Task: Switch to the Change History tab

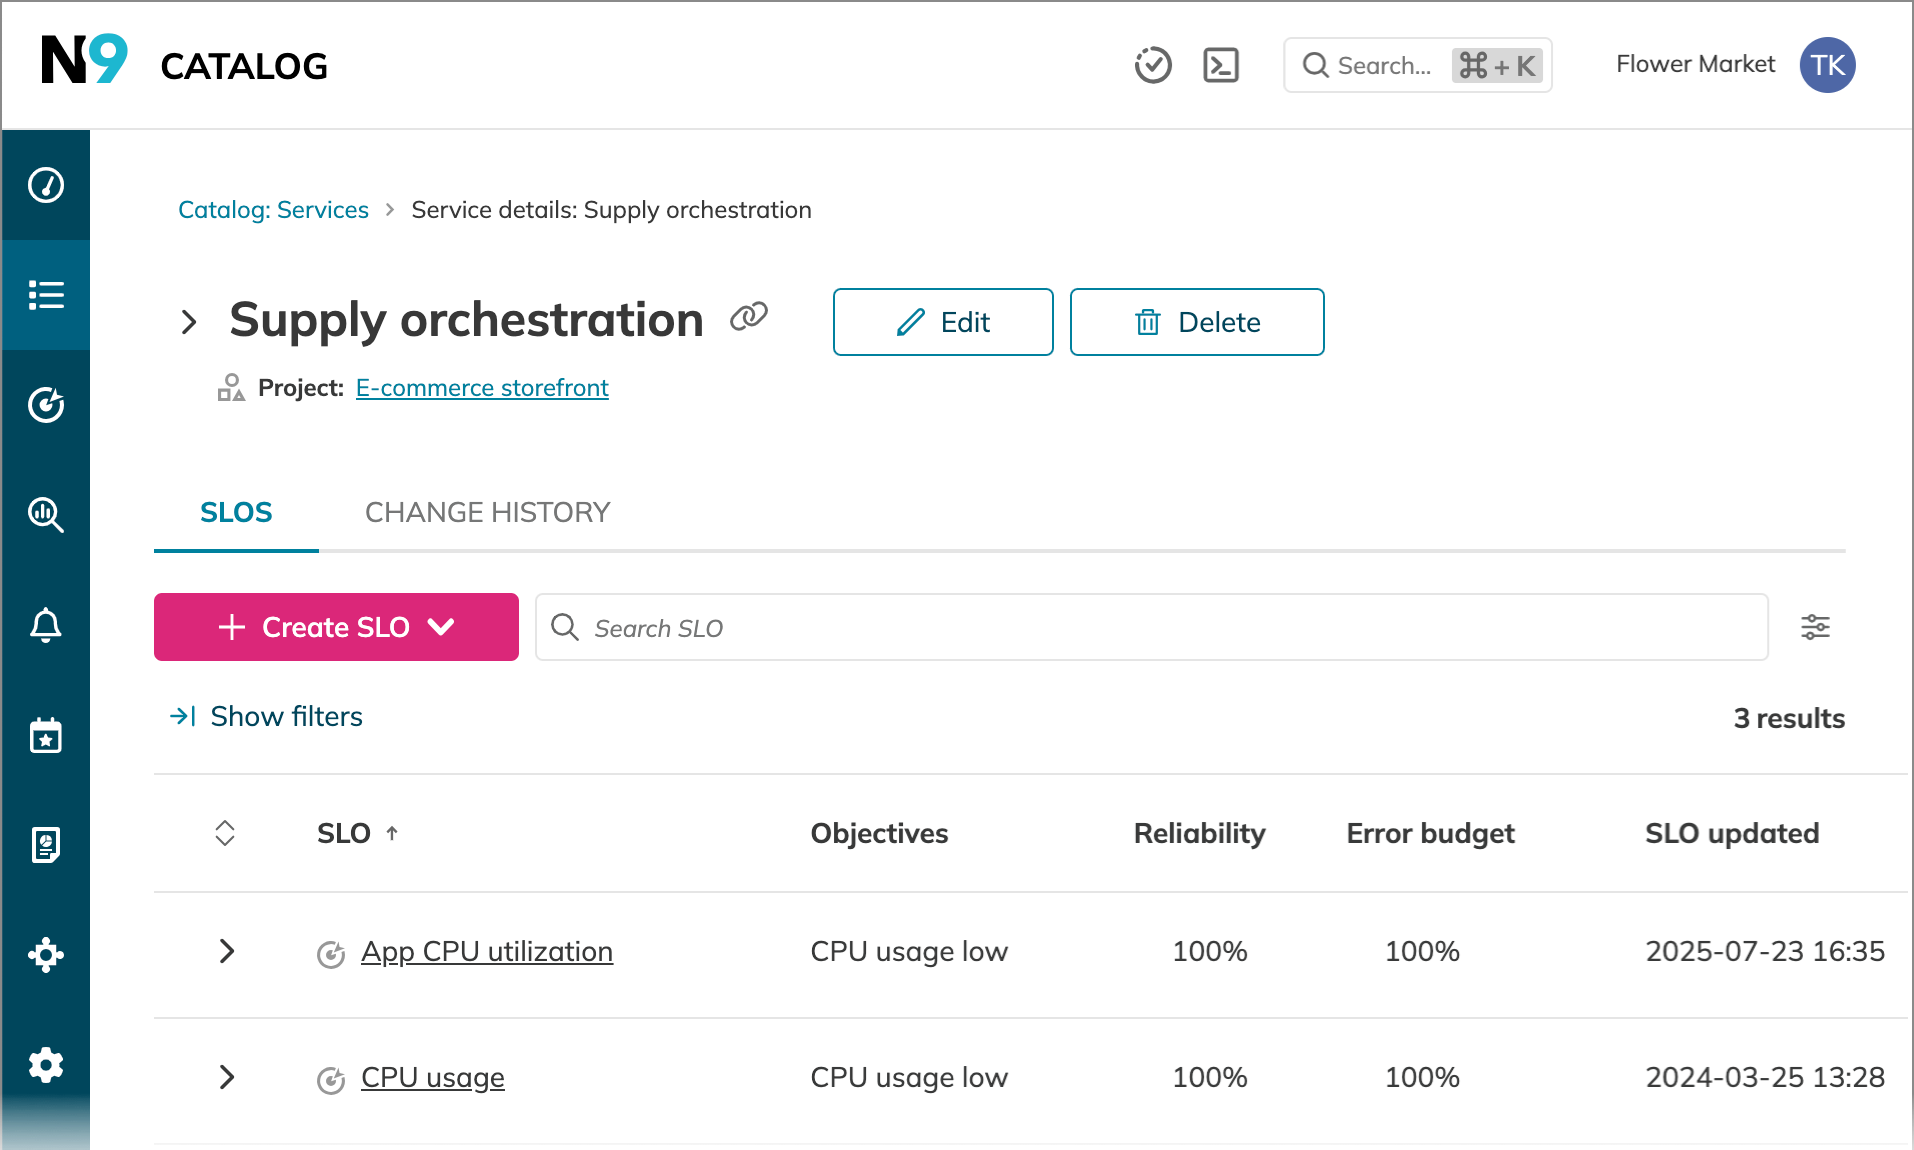Action: [487, 512]
